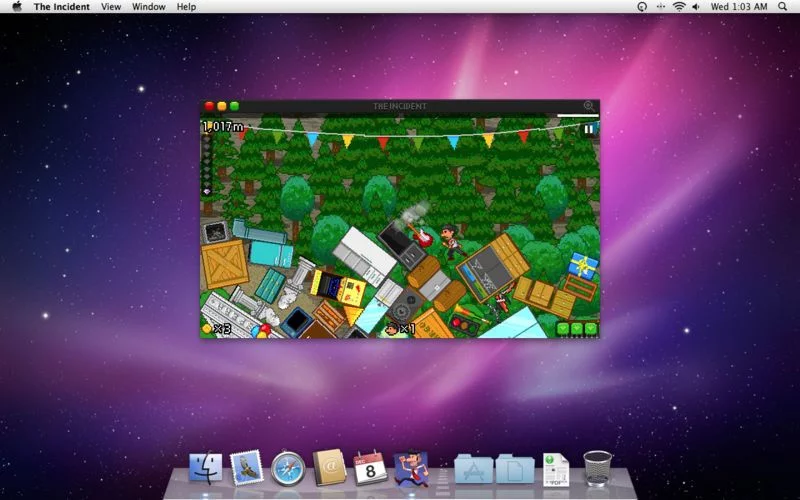Click the Time Machine status icon

(642, 7)
